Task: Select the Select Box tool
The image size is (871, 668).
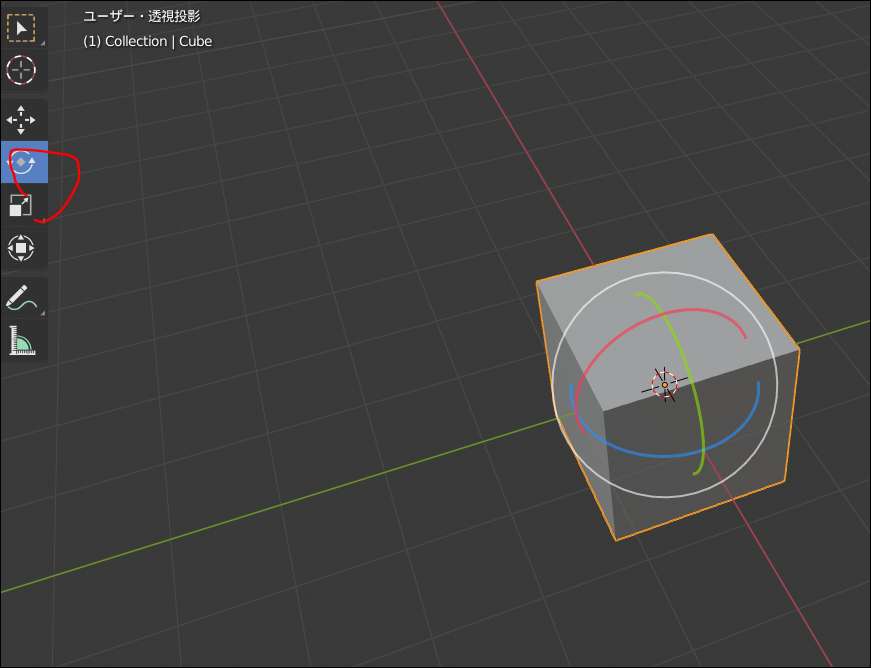Action: (22, 28)
